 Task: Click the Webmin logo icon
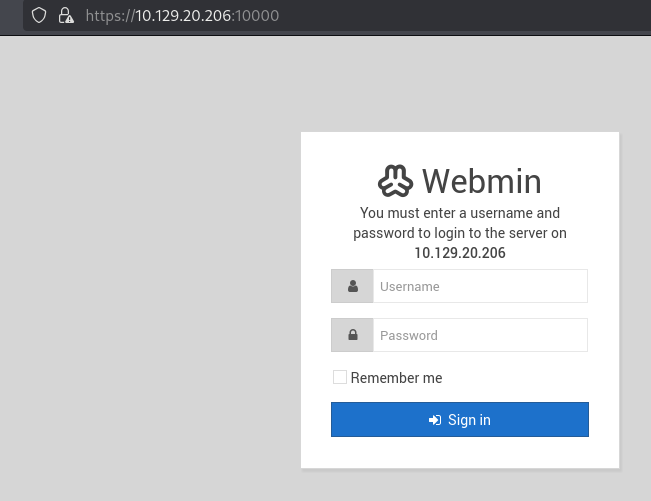point(395,181)
